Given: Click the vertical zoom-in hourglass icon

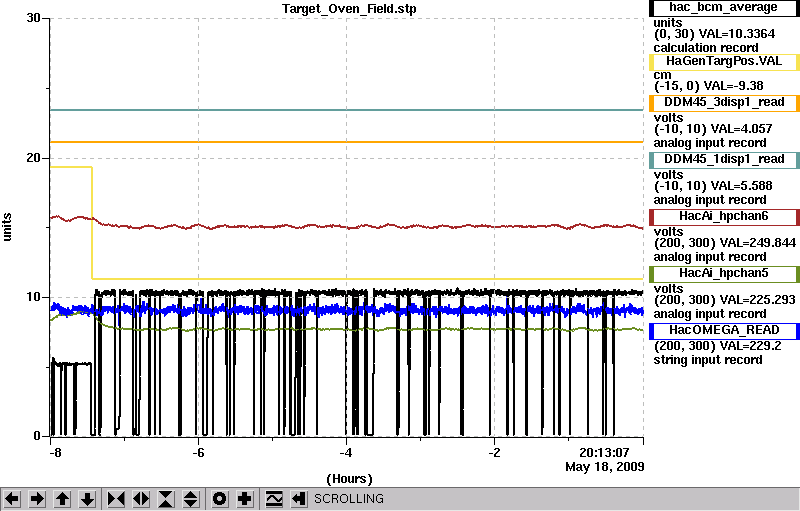Looking at the screenshot, I should click(x=166, y=499).
